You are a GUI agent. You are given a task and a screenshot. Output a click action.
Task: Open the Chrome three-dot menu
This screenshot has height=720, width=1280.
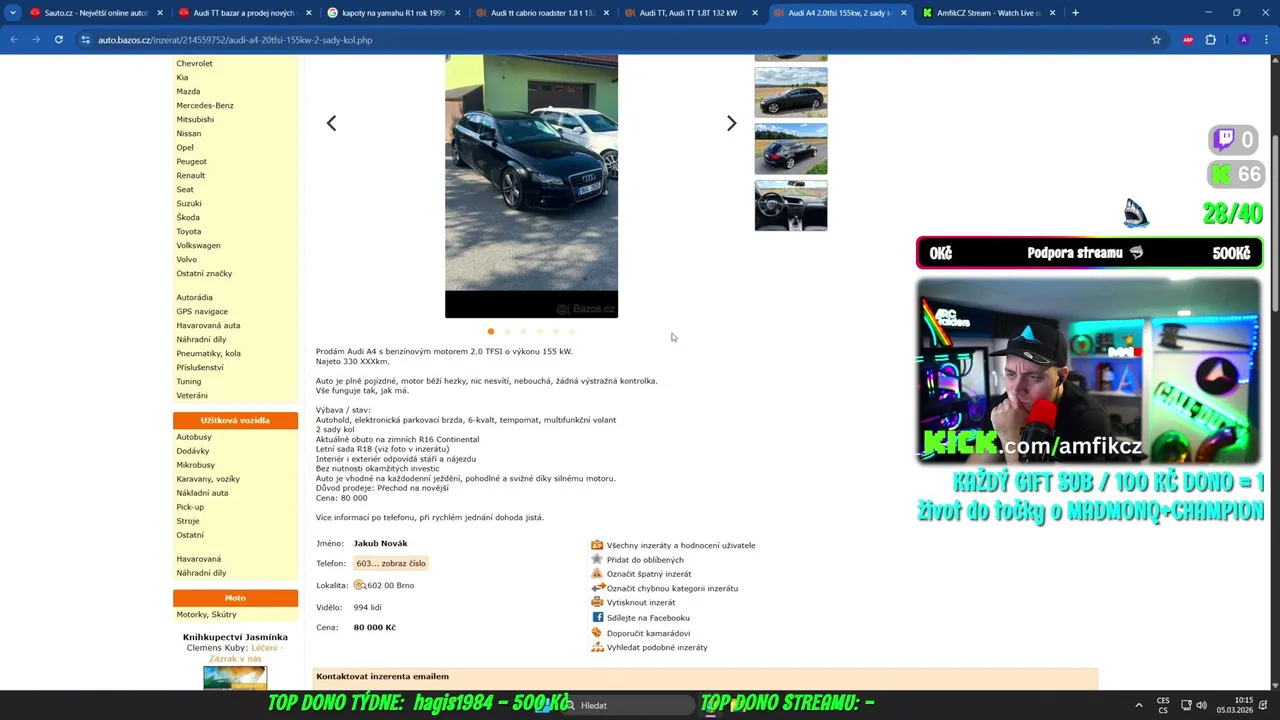click(x=1265, y=40)
